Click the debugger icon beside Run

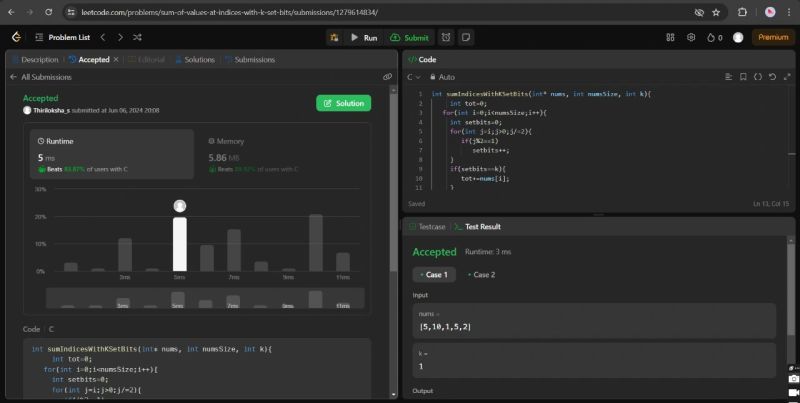pos(334,37)
